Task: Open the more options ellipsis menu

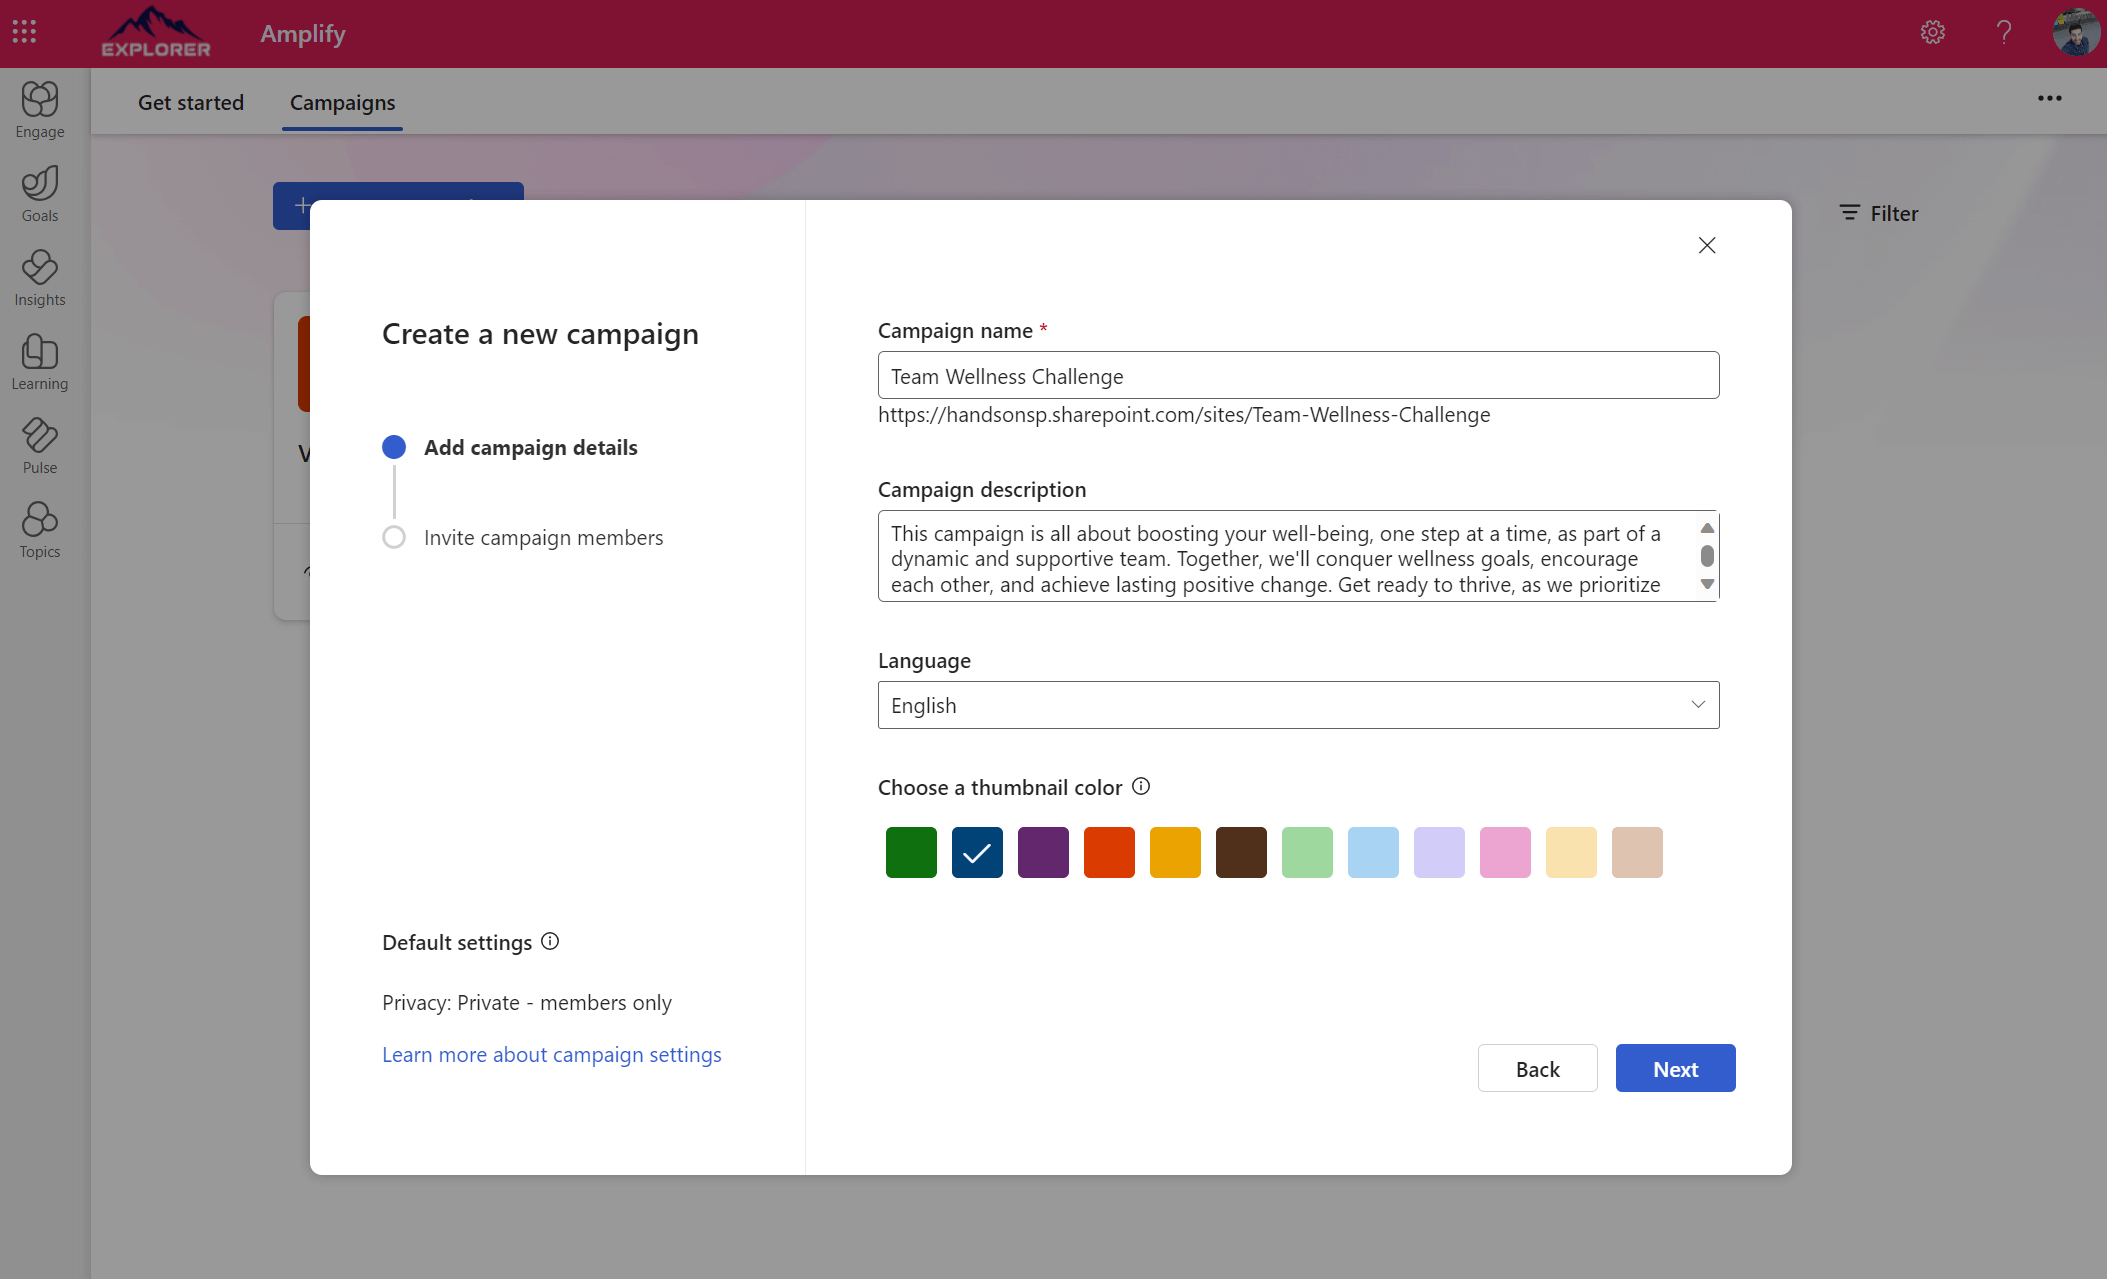Action: point(2050,98)
